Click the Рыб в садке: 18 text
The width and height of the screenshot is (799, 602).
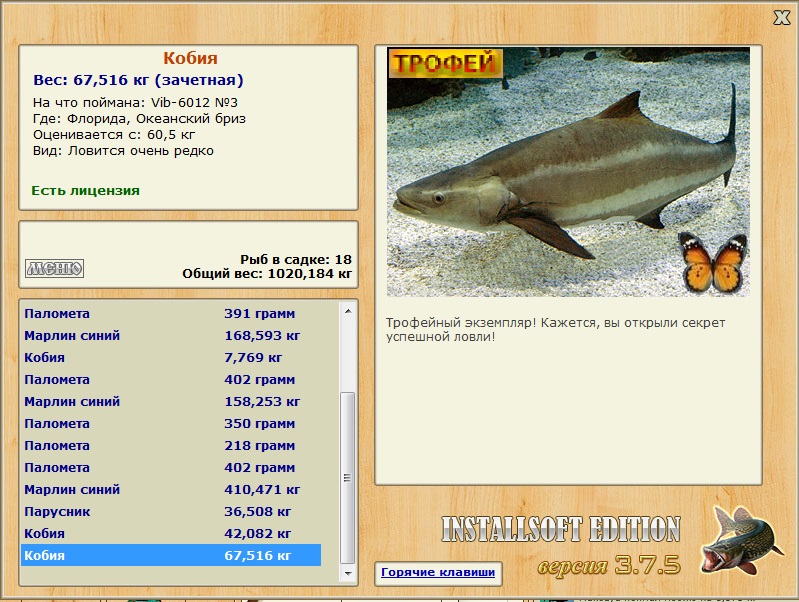tap(296, 259)
